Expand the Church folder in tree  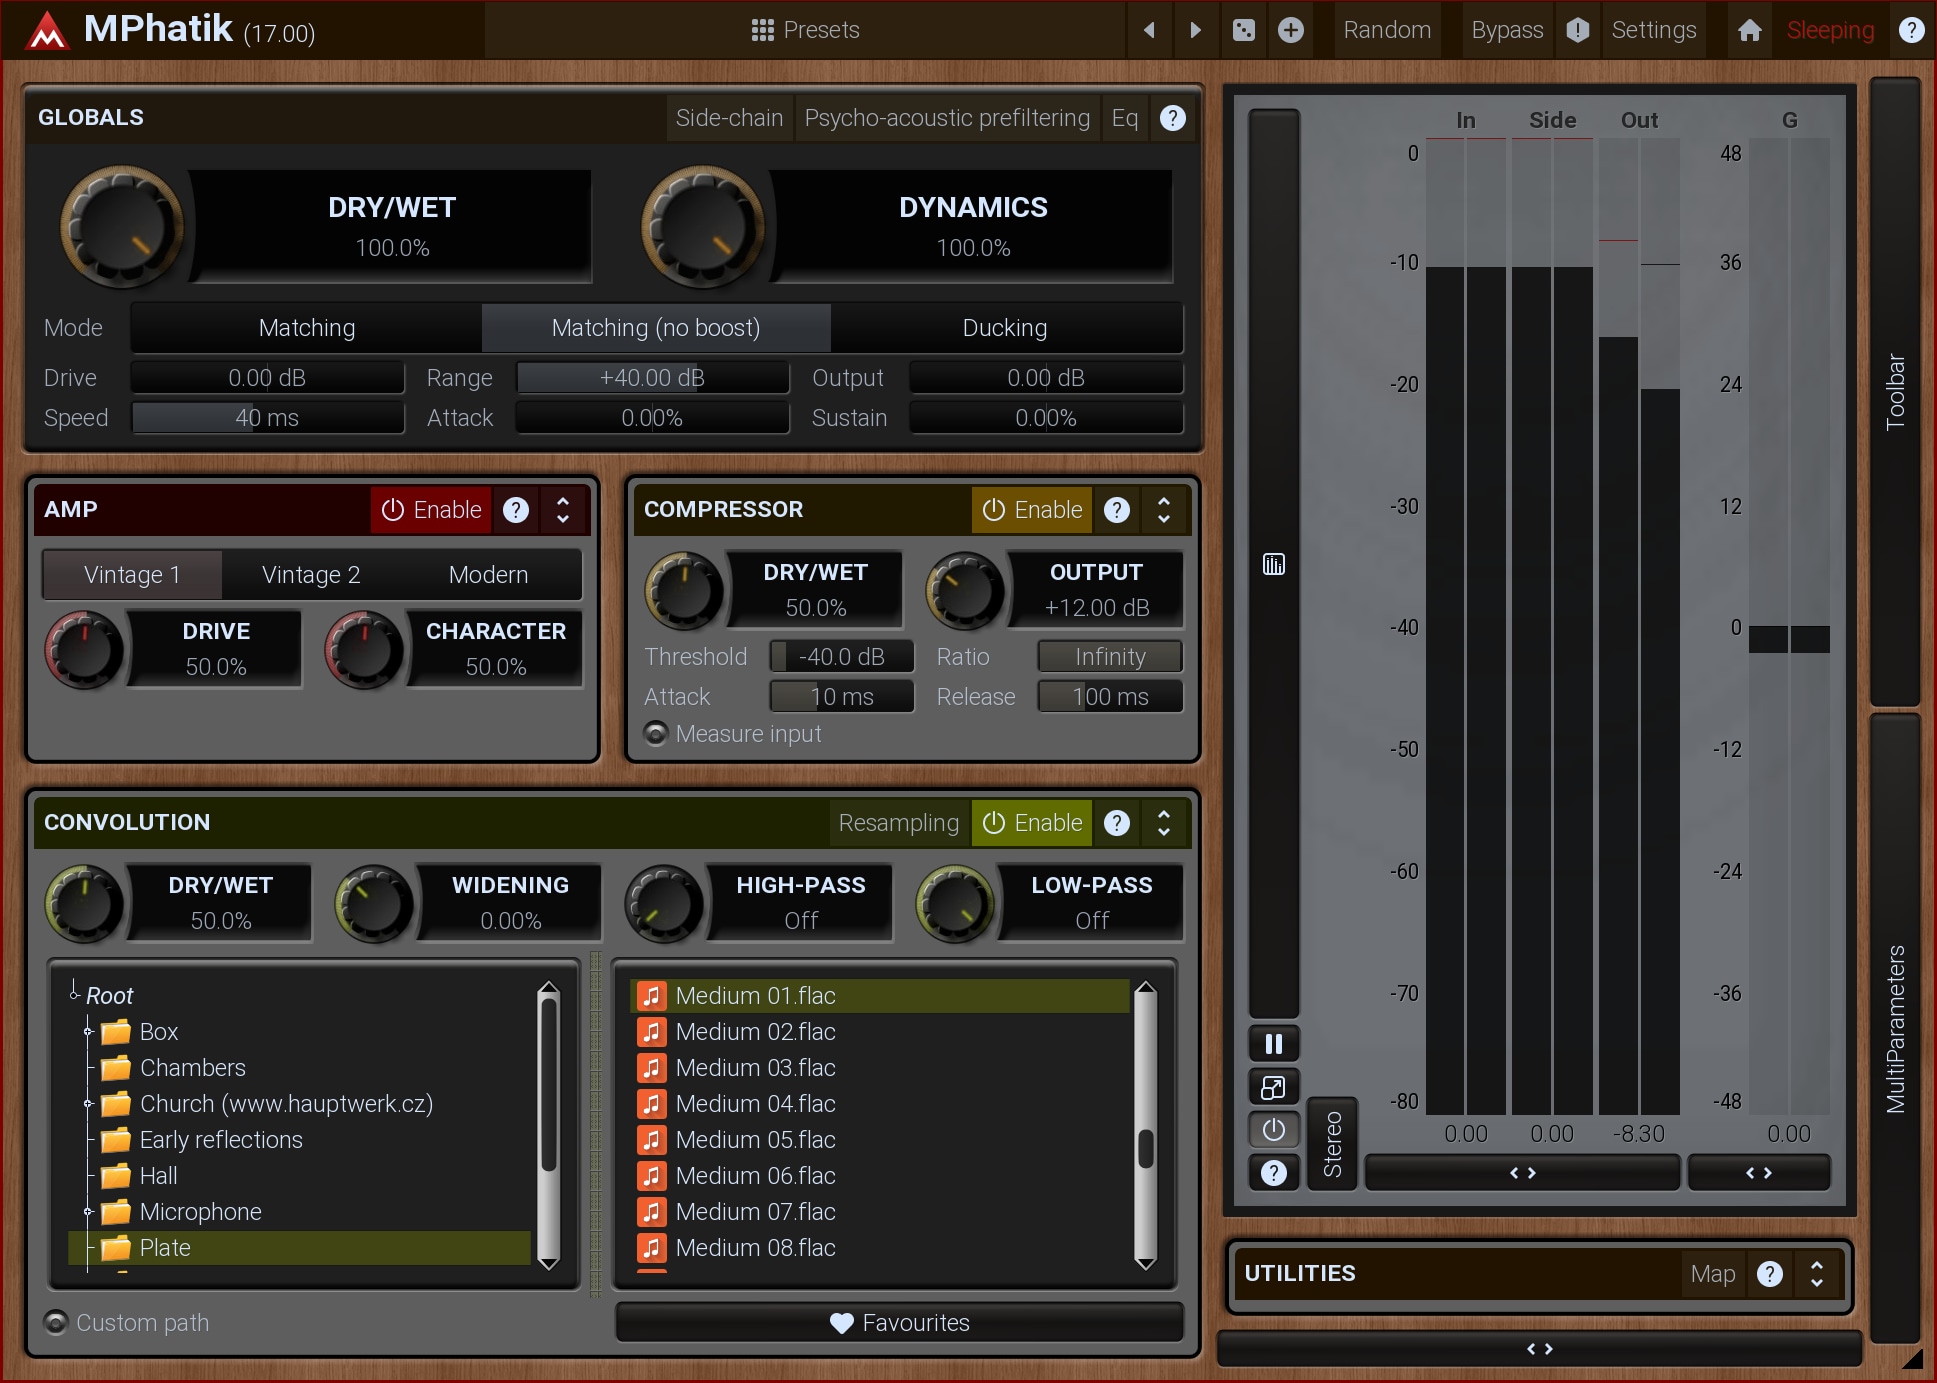coord(88,1104)
